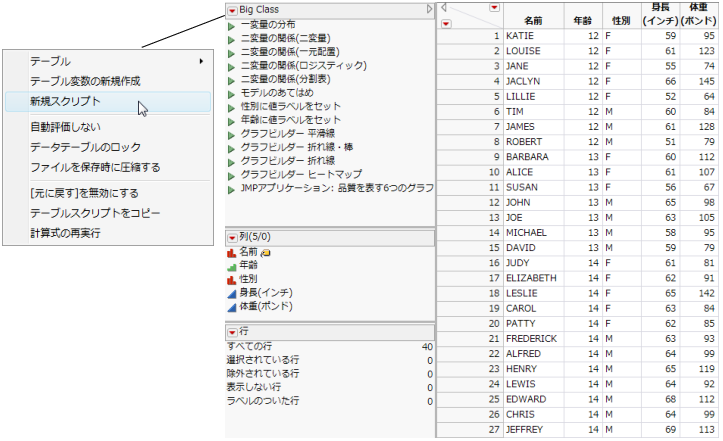Collapse the table panel with top-right triangle
Image resolution: width=723 pixels, height=441 pixels.
pyautogui.click(x=430, y=9)
